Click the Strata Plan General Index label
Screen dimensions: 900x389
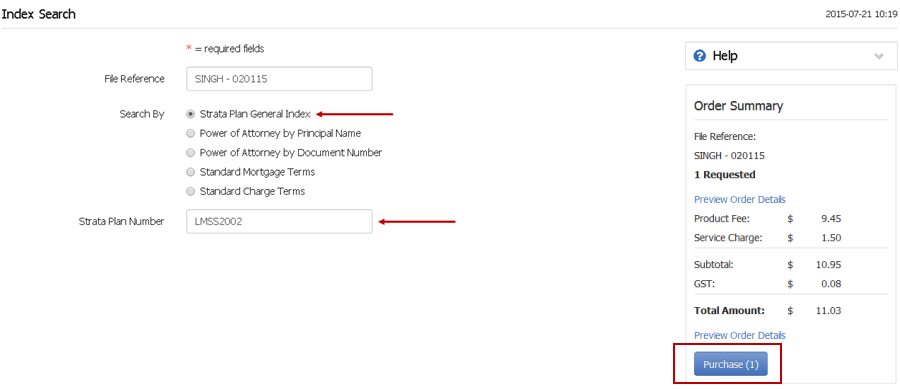pyautogui.click(x=255, y=114)
